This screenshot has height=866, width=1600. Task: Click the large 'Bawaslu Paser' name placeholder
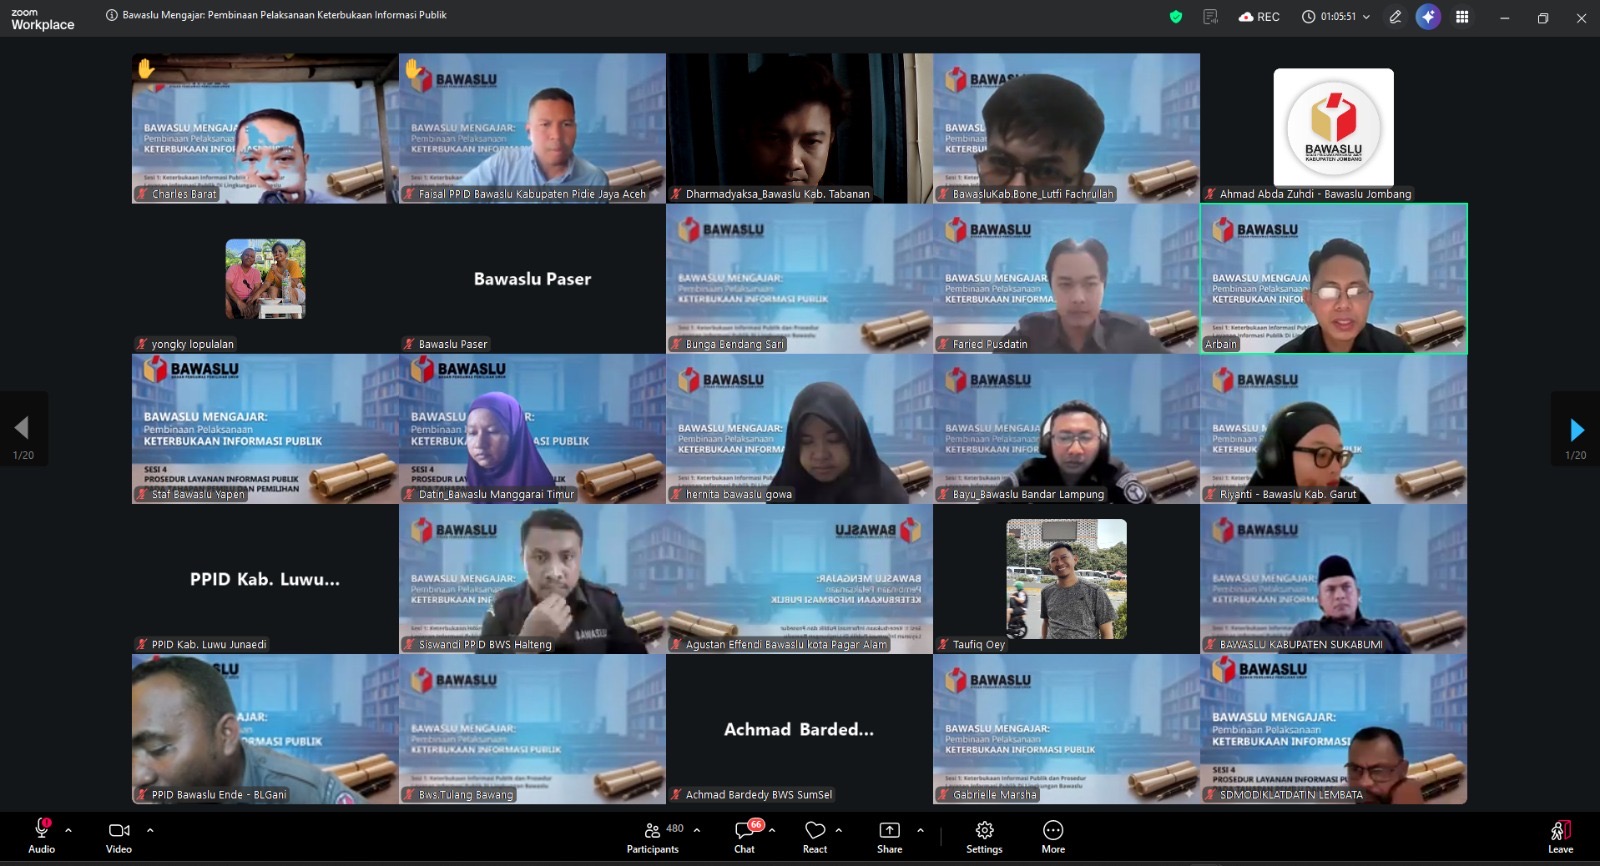(x=533, y=279)
